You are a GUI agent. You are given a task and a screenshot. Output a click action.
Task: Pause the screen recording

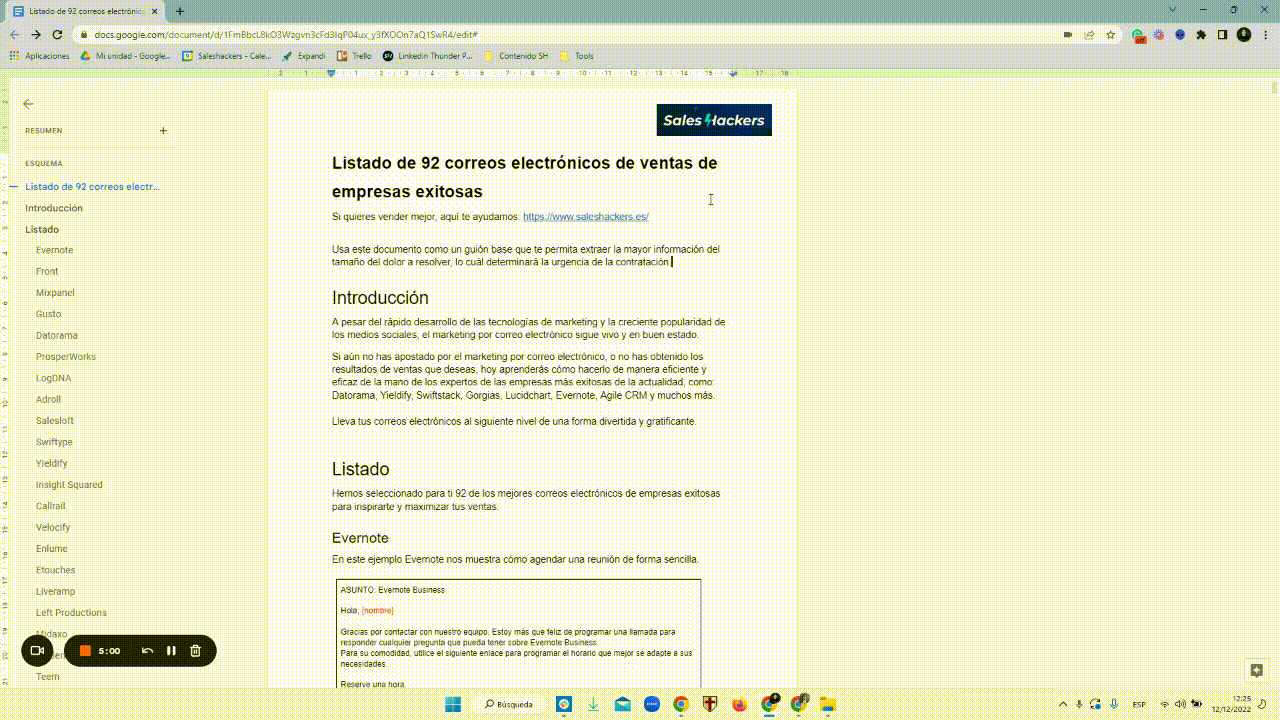[171, 651]
